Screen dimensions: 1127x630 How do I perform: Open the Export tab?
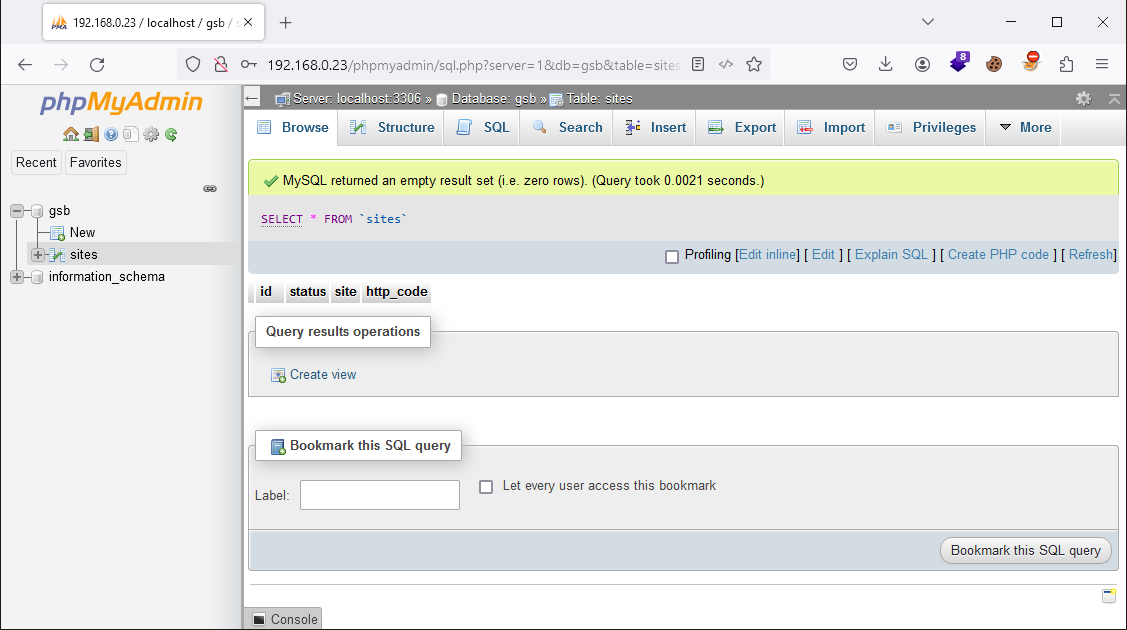[742, 127]
